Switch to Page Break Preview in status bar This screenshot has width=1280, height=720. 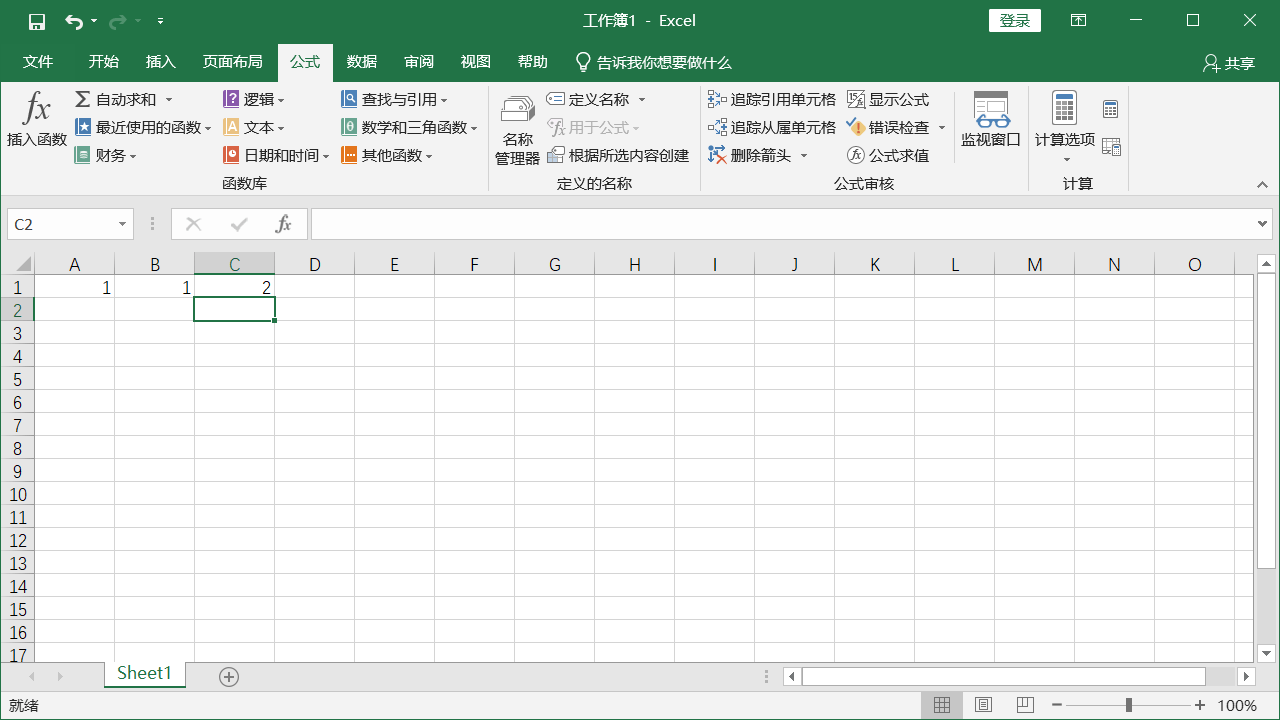point(1024,706)
